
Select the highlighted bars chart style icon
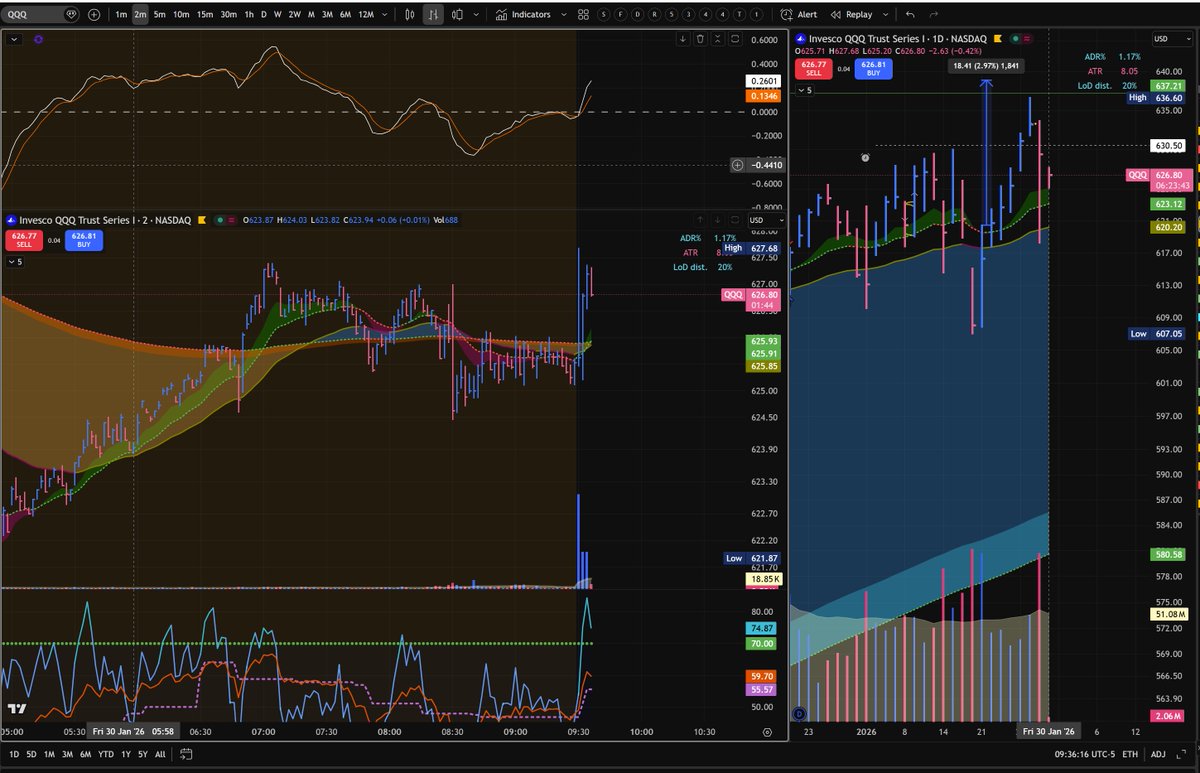point(433,15)
